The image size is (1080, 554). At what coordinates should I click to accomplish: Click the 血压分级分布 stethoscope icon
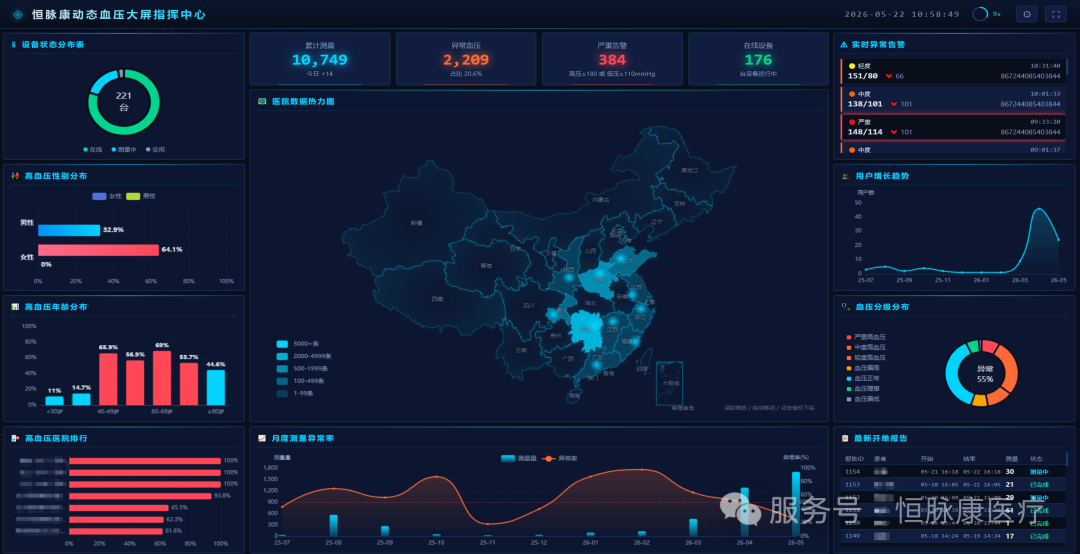click(x=845, y=307)
